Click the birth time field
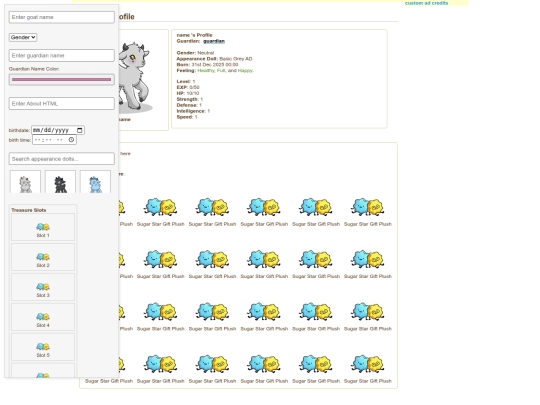 point(54,140)
